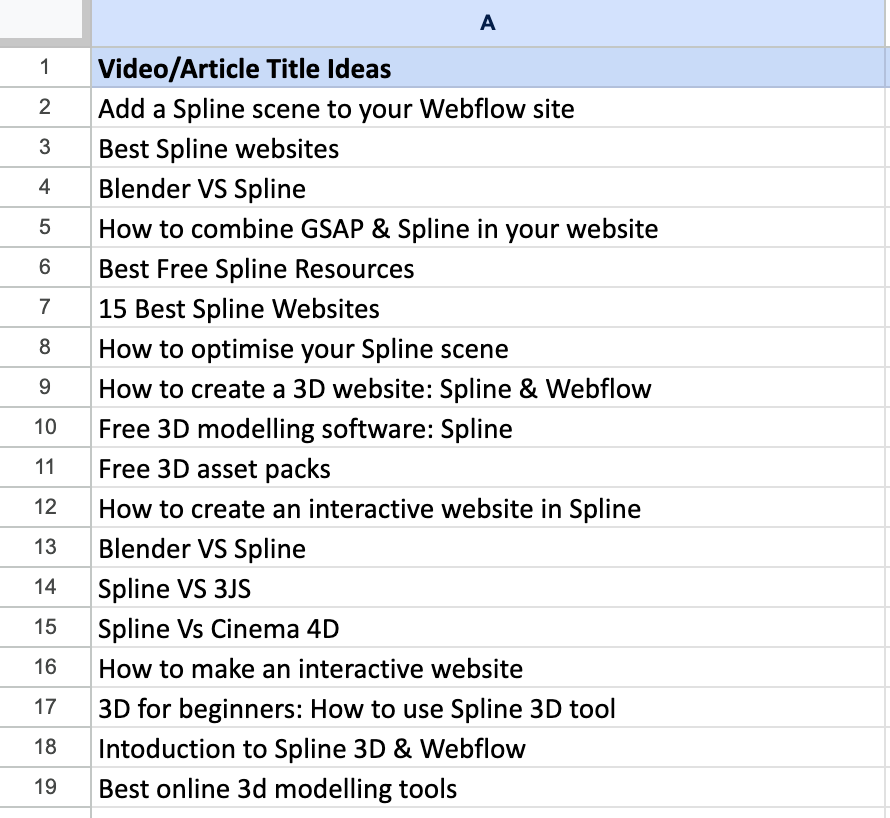Select cell 'How to create a 3D website: Spline & Webflow'
The image size is (890, 818).
coord(490,388)
